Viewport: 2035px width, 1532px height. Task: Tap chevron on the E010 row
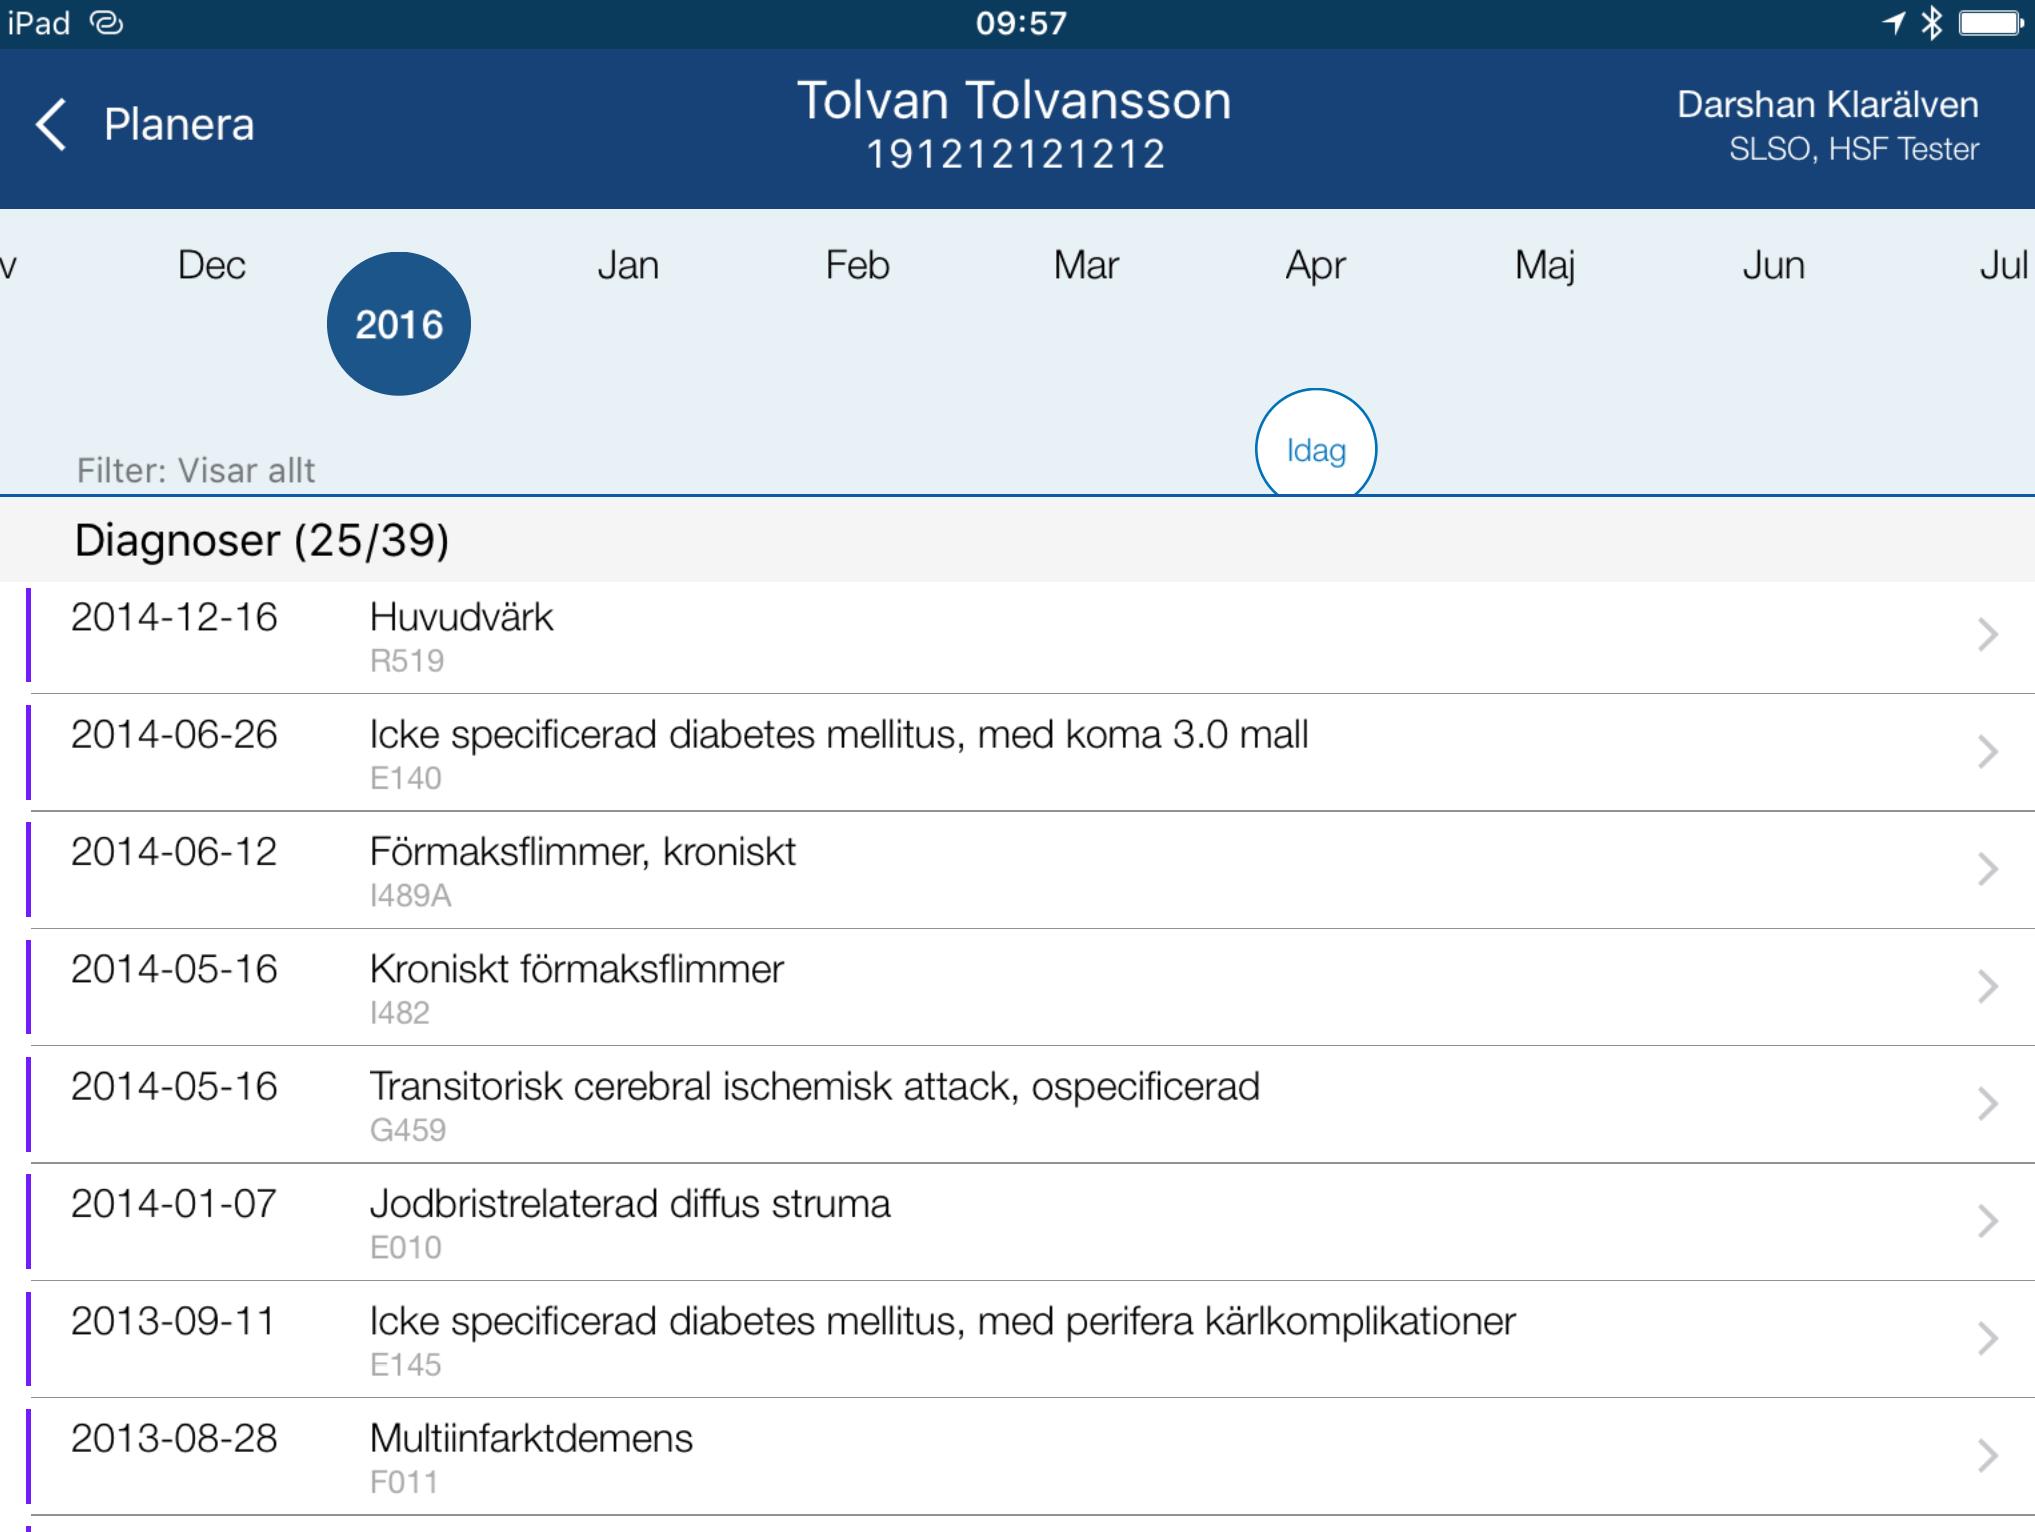tap(1988, 1220)
